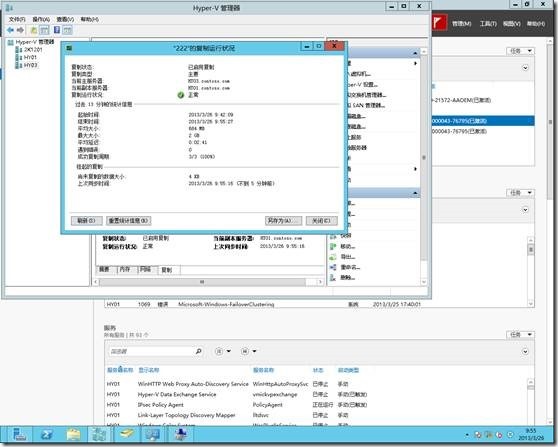Show hidden tray icons arrow on taskbar
558x447 pixels.
(467, 435)
